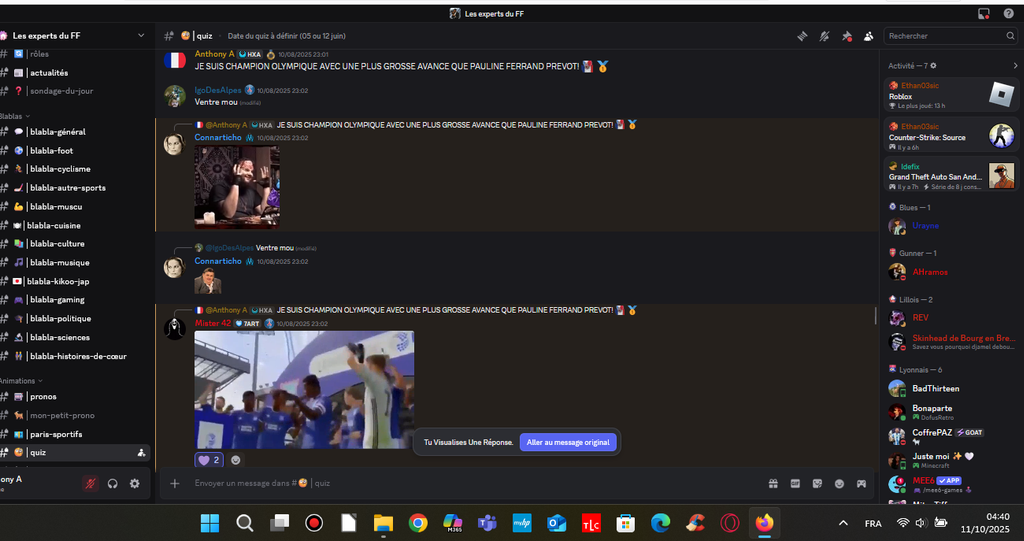Click the chat scrollbar
The image size is (1024, 541).
coord(875,316)
